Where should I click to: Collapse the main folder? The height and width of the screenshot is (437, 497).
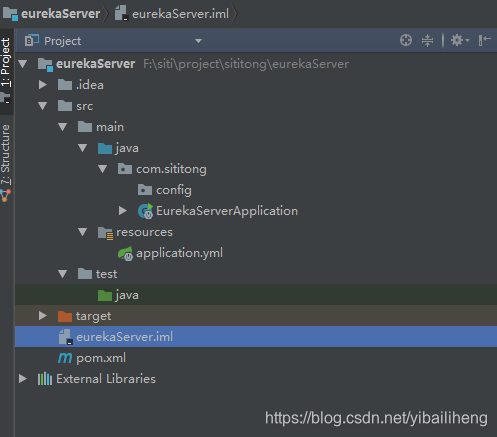click(63, 127)
